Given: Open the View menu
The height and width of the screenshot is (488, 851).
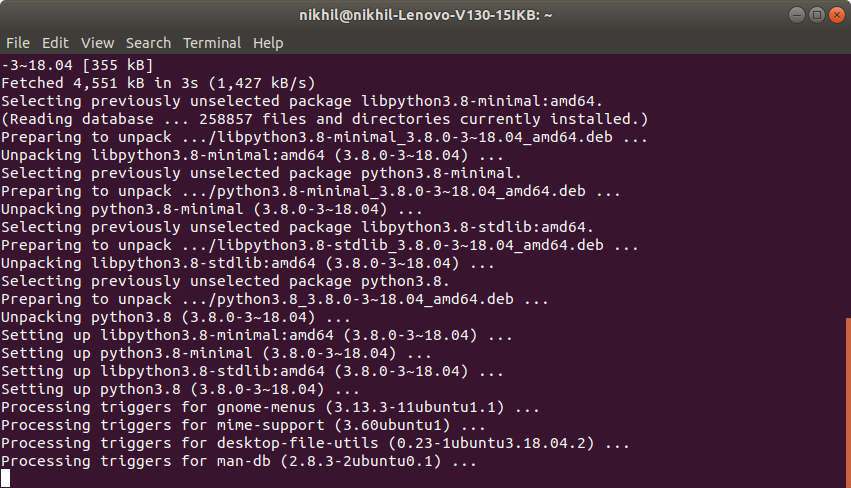Looking at the screenshot, I should 98,43.
